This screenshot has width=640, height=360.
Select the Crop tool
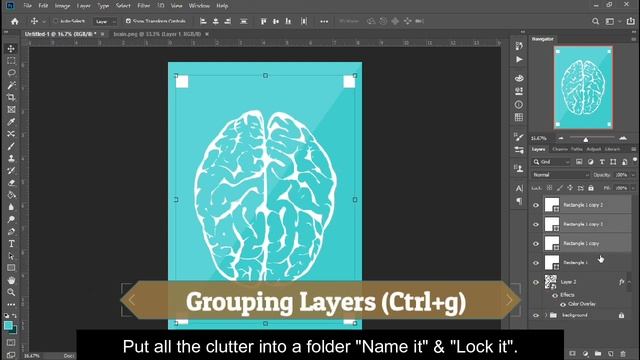[11, 97]
